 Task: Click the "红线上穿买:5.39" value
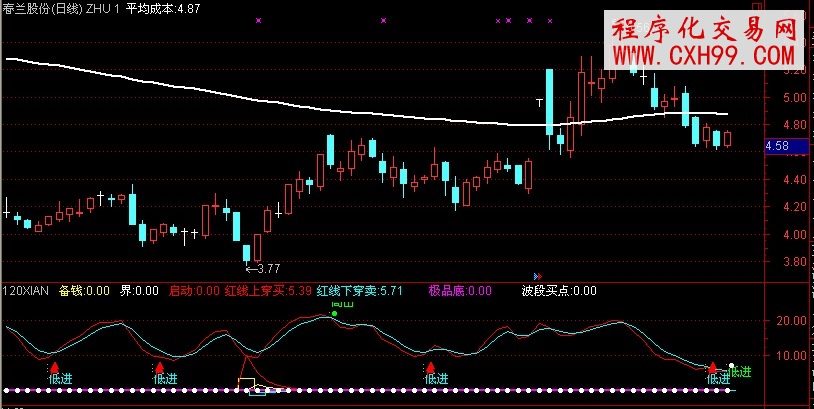pos(269,291)
